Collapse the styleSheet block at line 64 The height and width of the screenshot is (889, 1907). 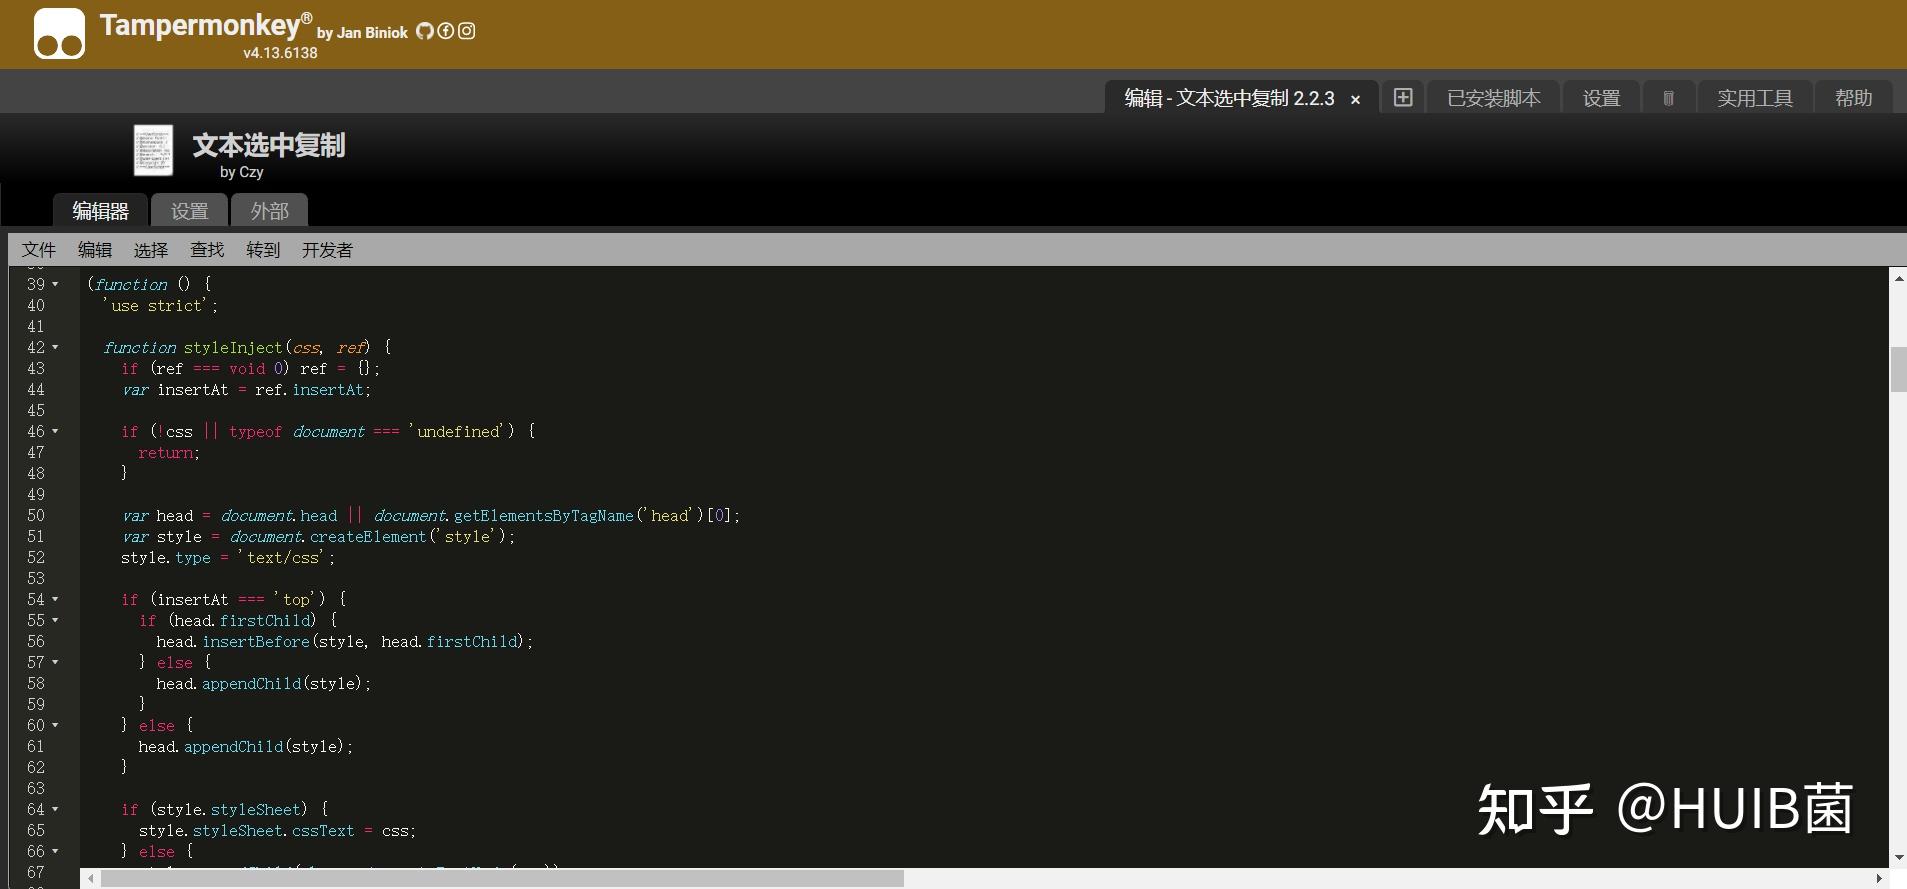(x=55, y=809)
